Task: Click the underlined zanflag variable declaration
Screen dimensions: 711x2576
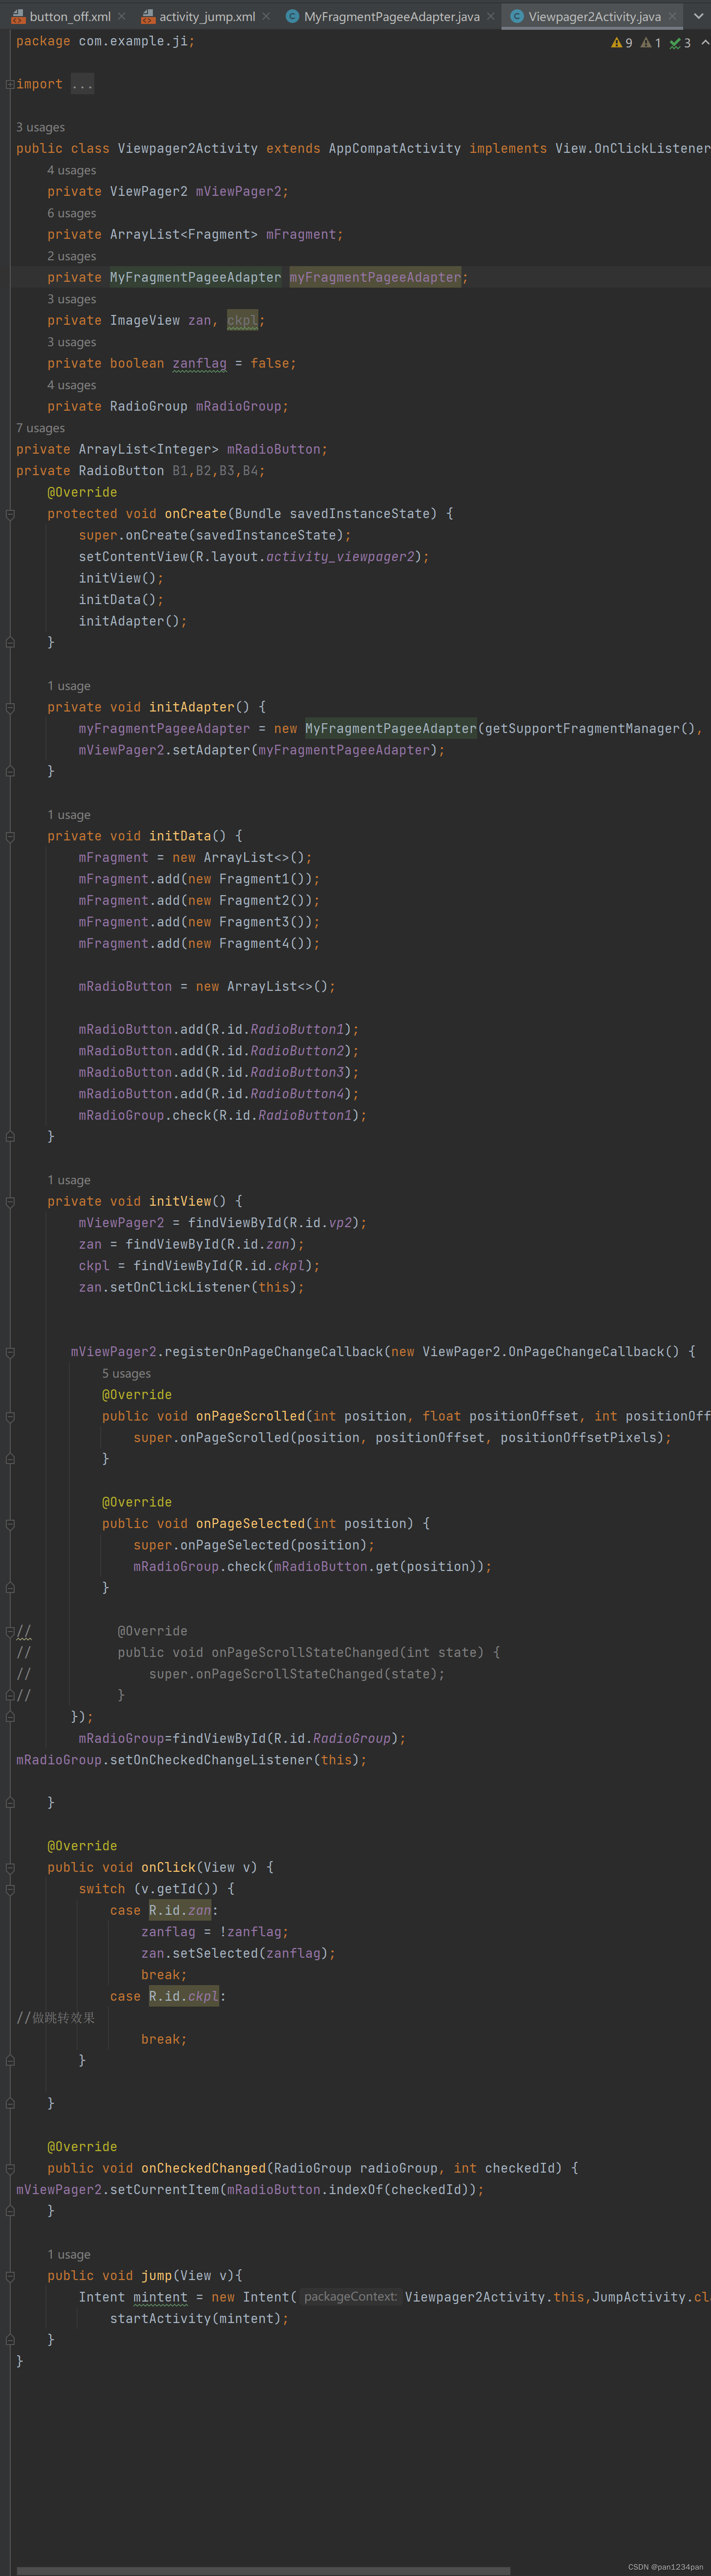Action: point(199,363)
